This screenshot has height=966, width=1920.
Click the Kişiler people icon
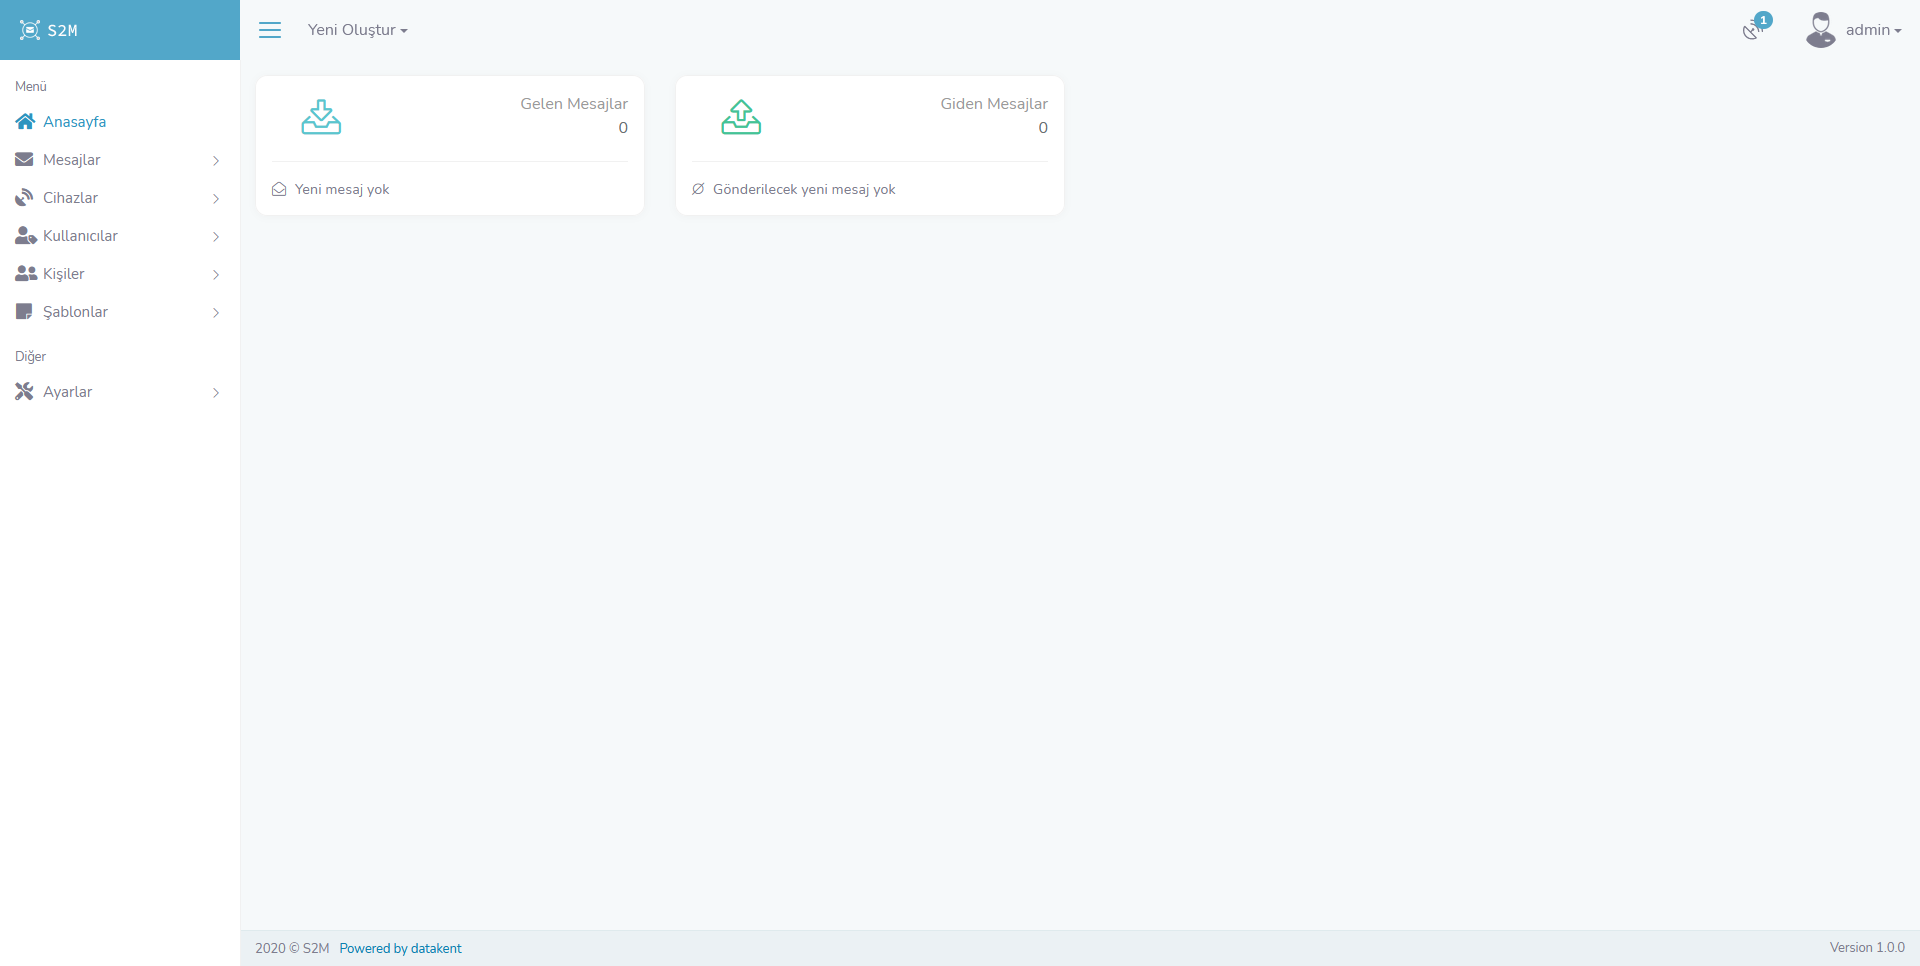pos(26,274)
